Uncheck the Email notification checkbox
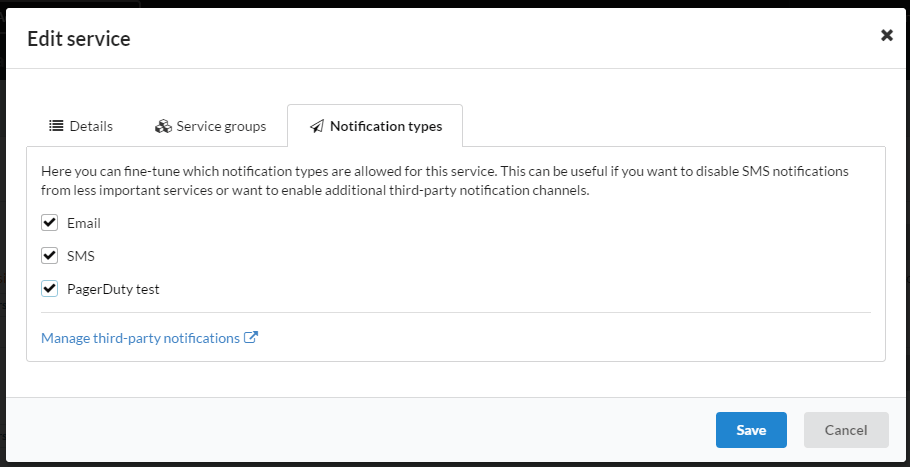 point(49,223)
